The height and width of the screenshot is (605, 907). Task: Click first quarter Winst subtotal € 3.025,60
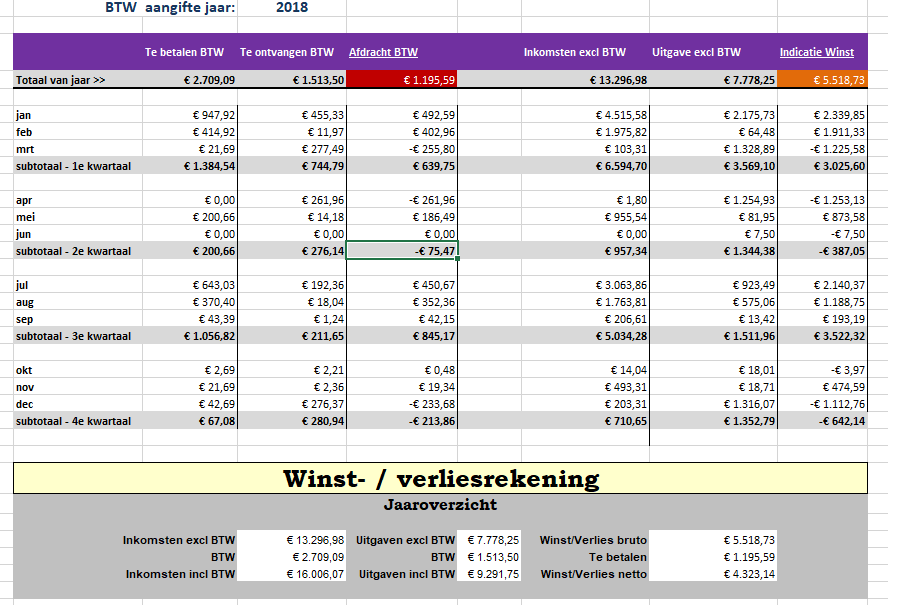pos(839,166)
